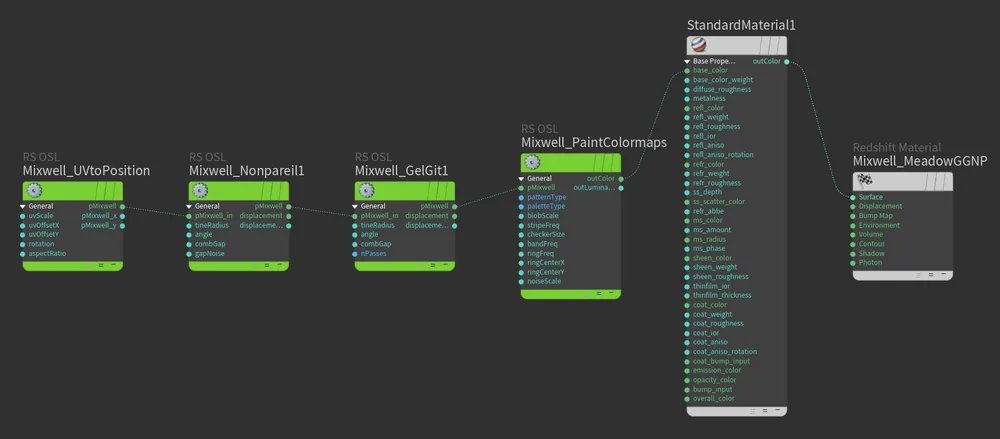Click the gear icon on Mixwell_UVtoPosition node
The height and width of the screenshot is (439, 1000).
pyautogui.click(x=34, y=190)
